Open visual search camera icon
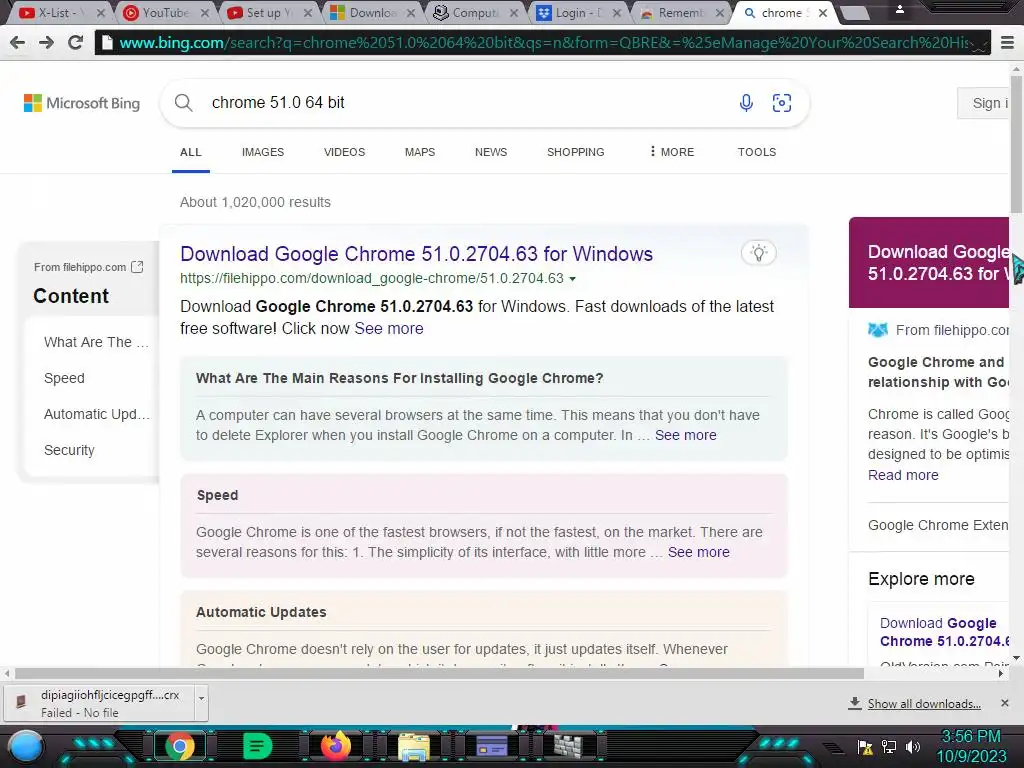 tap(782, 103)
